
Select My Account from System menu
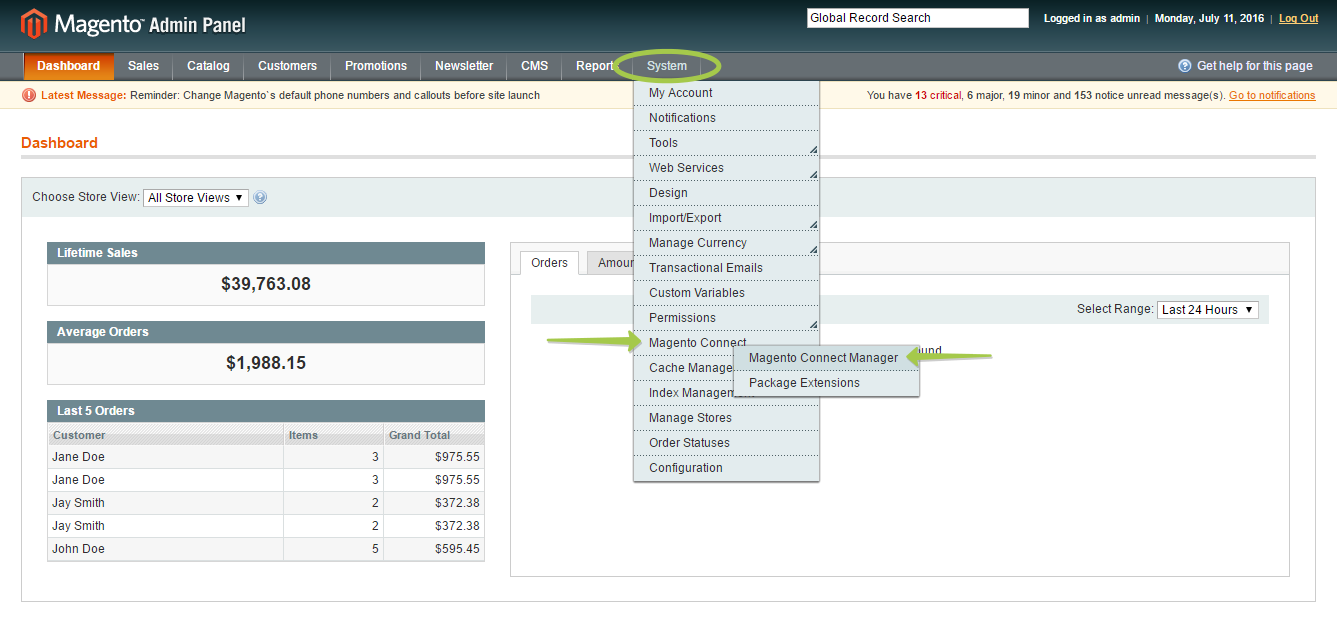point(726,93)
